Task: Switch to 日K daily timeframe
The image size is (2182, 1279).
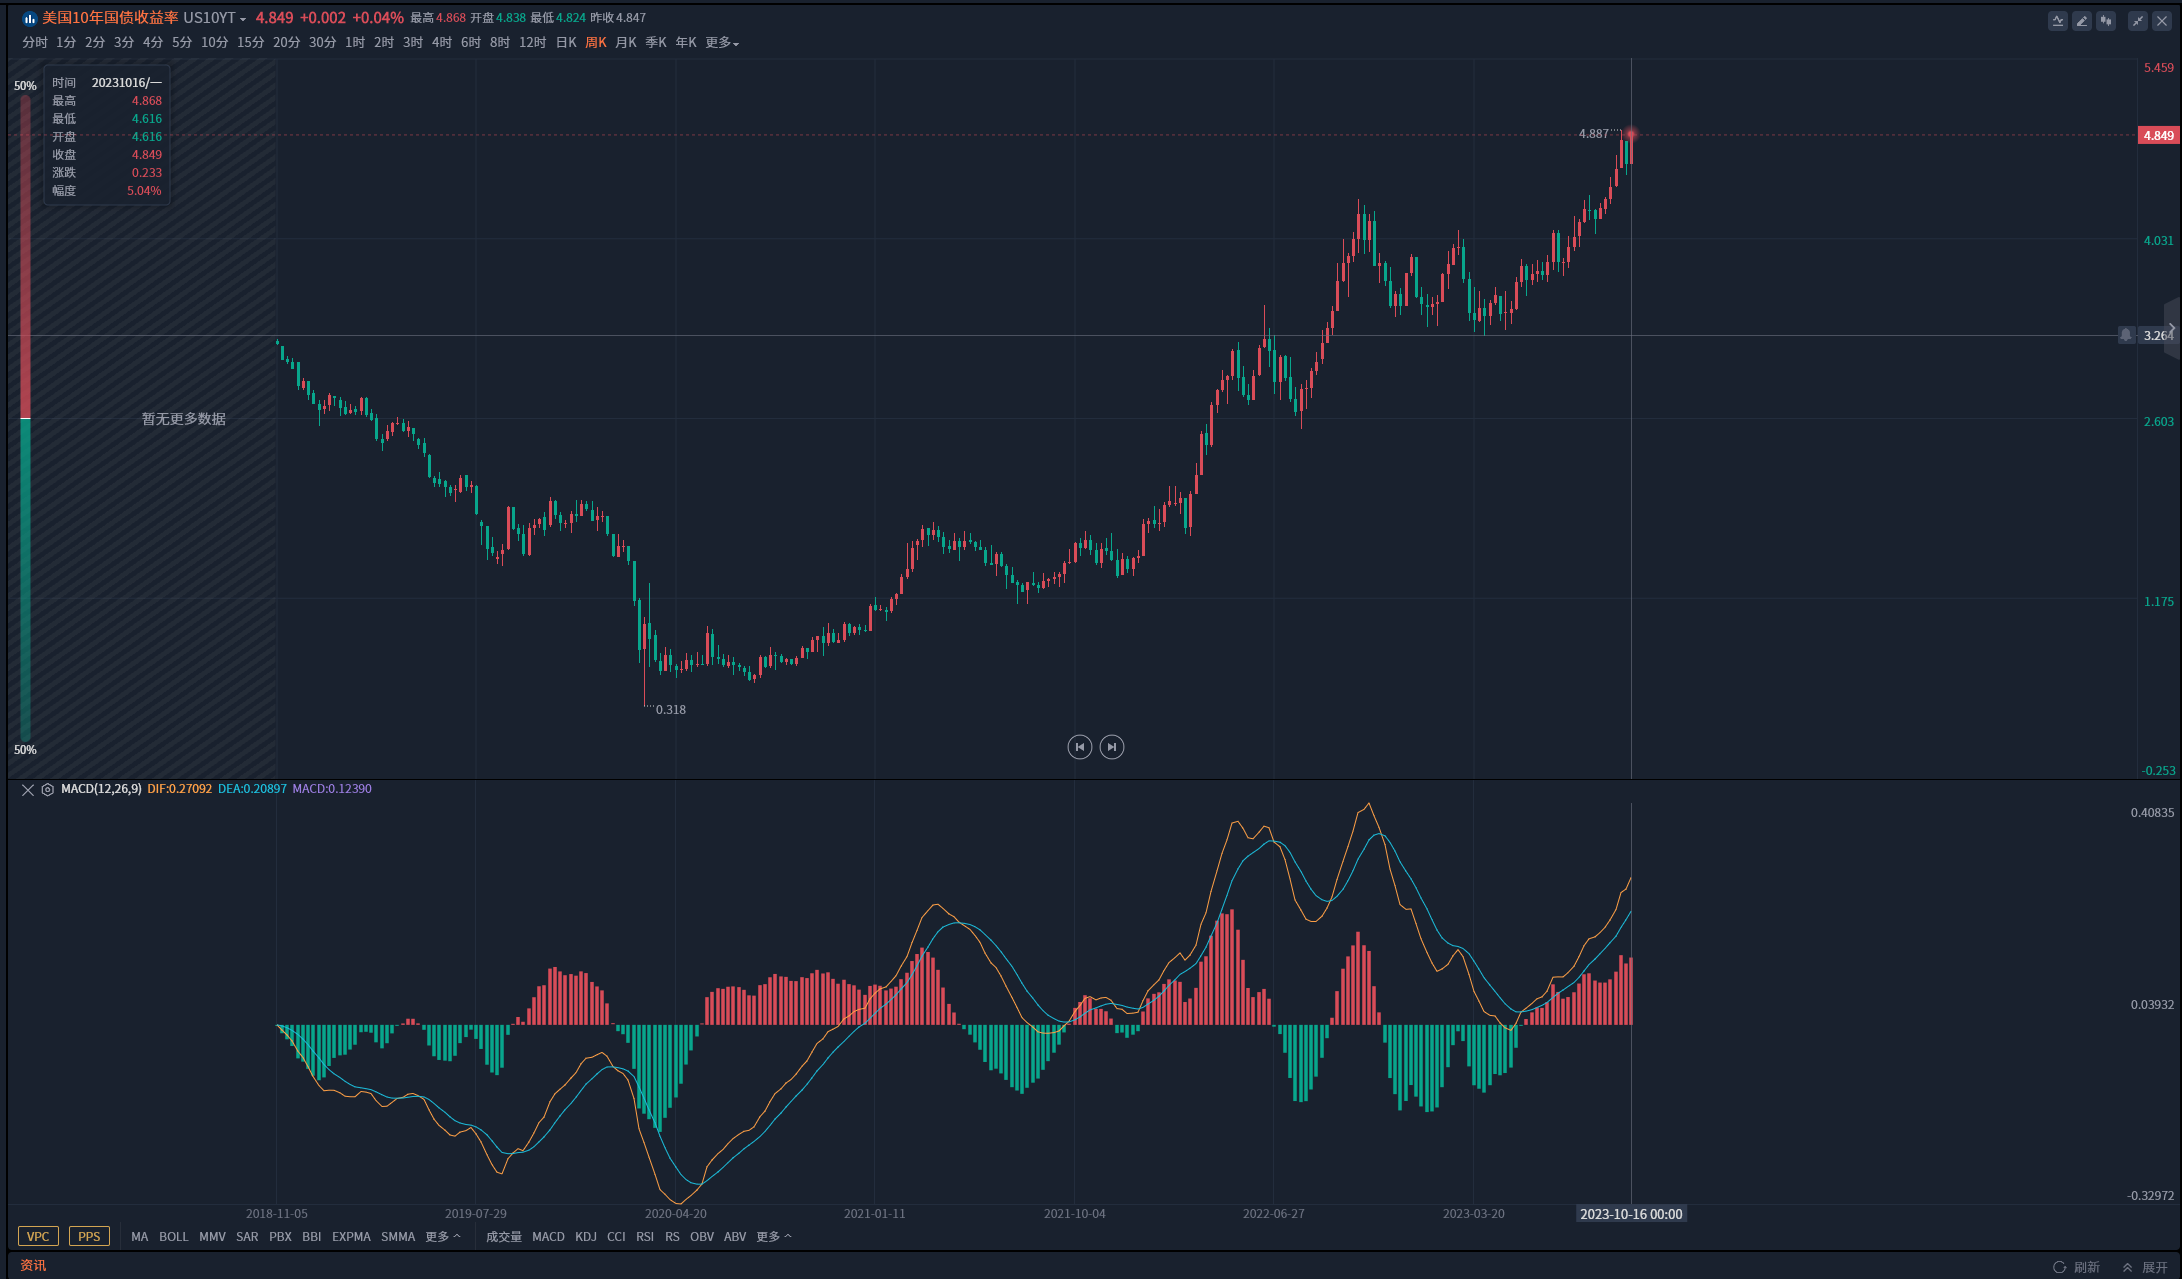Action: [566, 43]
